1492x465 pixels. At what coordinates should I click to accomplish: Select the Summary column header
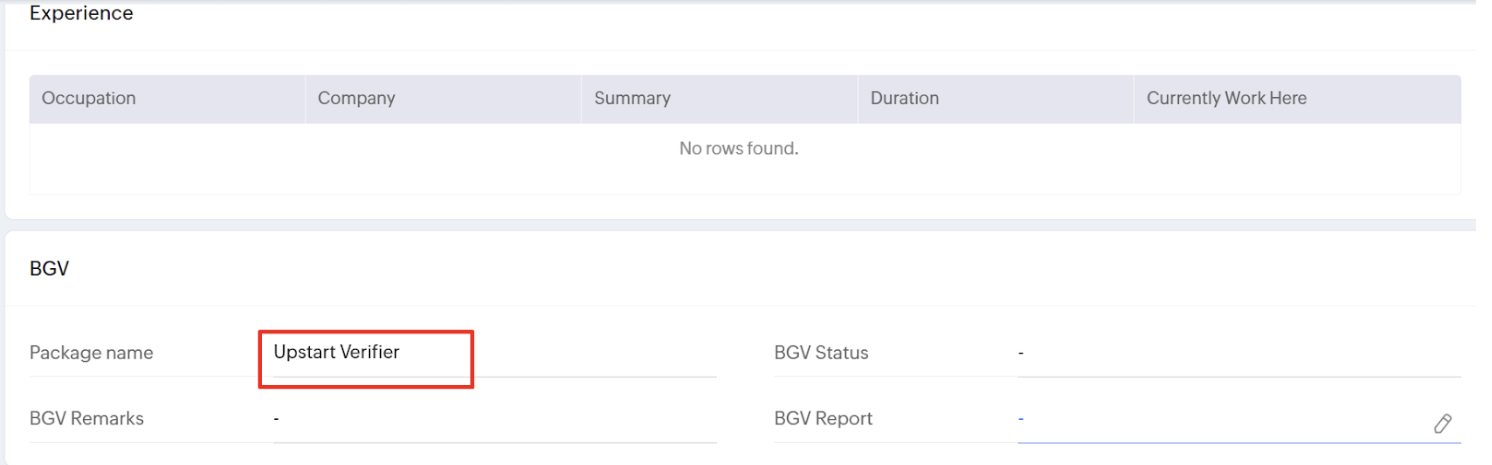click(632, 98)
